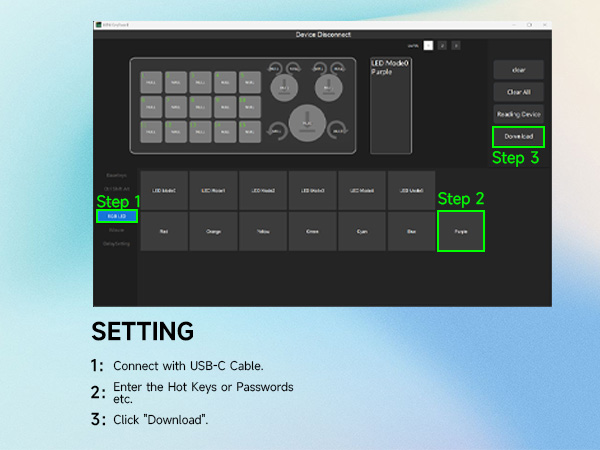
Task: Select the top-left small knob's rotate-left arrow
Action: [x=275, y=68]
